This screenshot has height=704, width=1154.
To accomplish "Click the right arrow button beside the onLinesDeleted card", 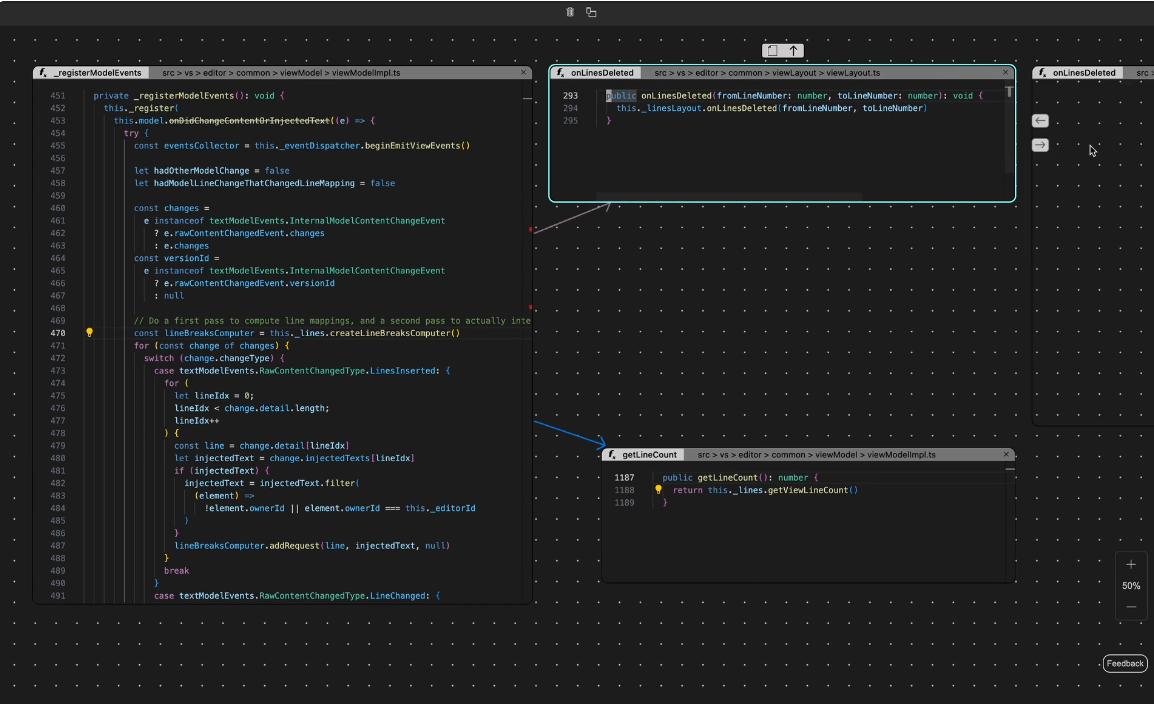I will pyautogui.click(x=1040, y=145).
